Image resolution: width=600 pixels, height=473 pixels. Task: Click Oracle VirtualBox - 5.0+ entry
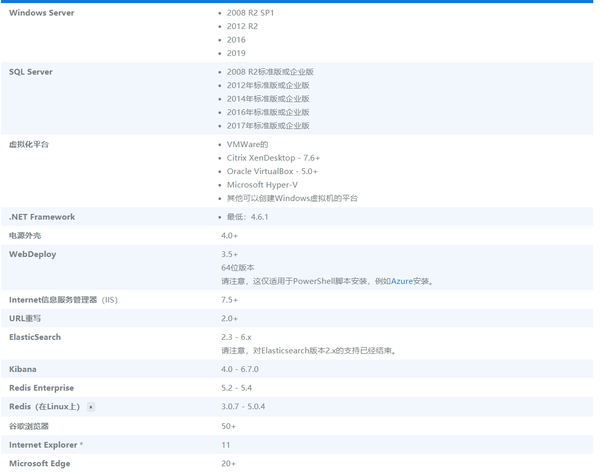[272, 171]
